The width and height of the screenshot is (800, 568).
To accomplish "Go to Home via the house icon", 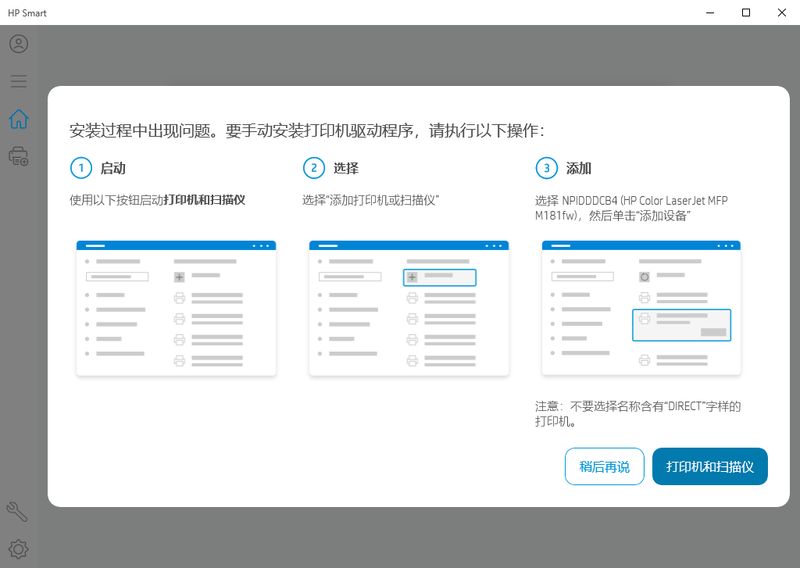I will [18, 119].
